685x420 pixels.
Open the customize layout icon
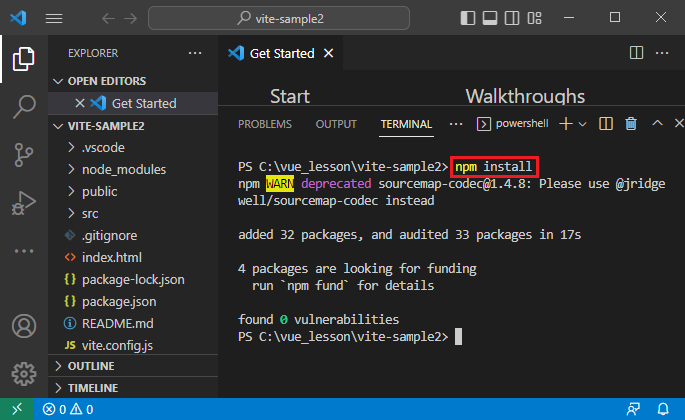tap(534, 18)
